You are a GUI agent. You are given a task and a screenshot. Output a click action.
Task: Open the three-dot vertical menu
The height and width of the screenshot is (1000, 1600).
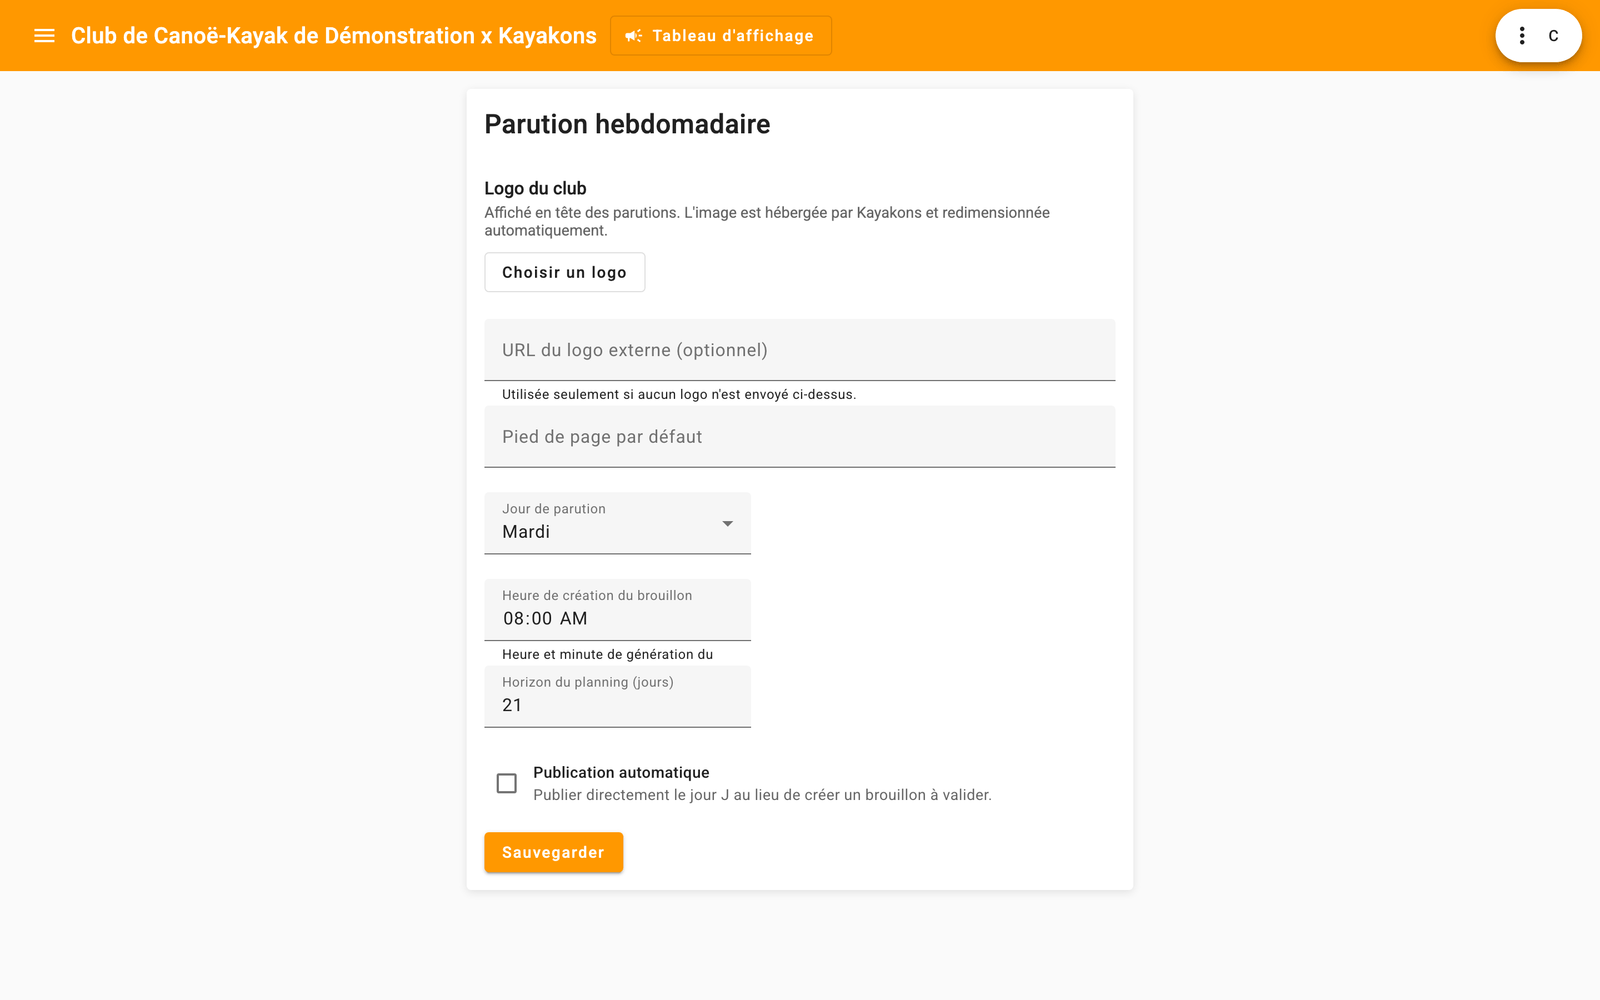coord(1522,36)
